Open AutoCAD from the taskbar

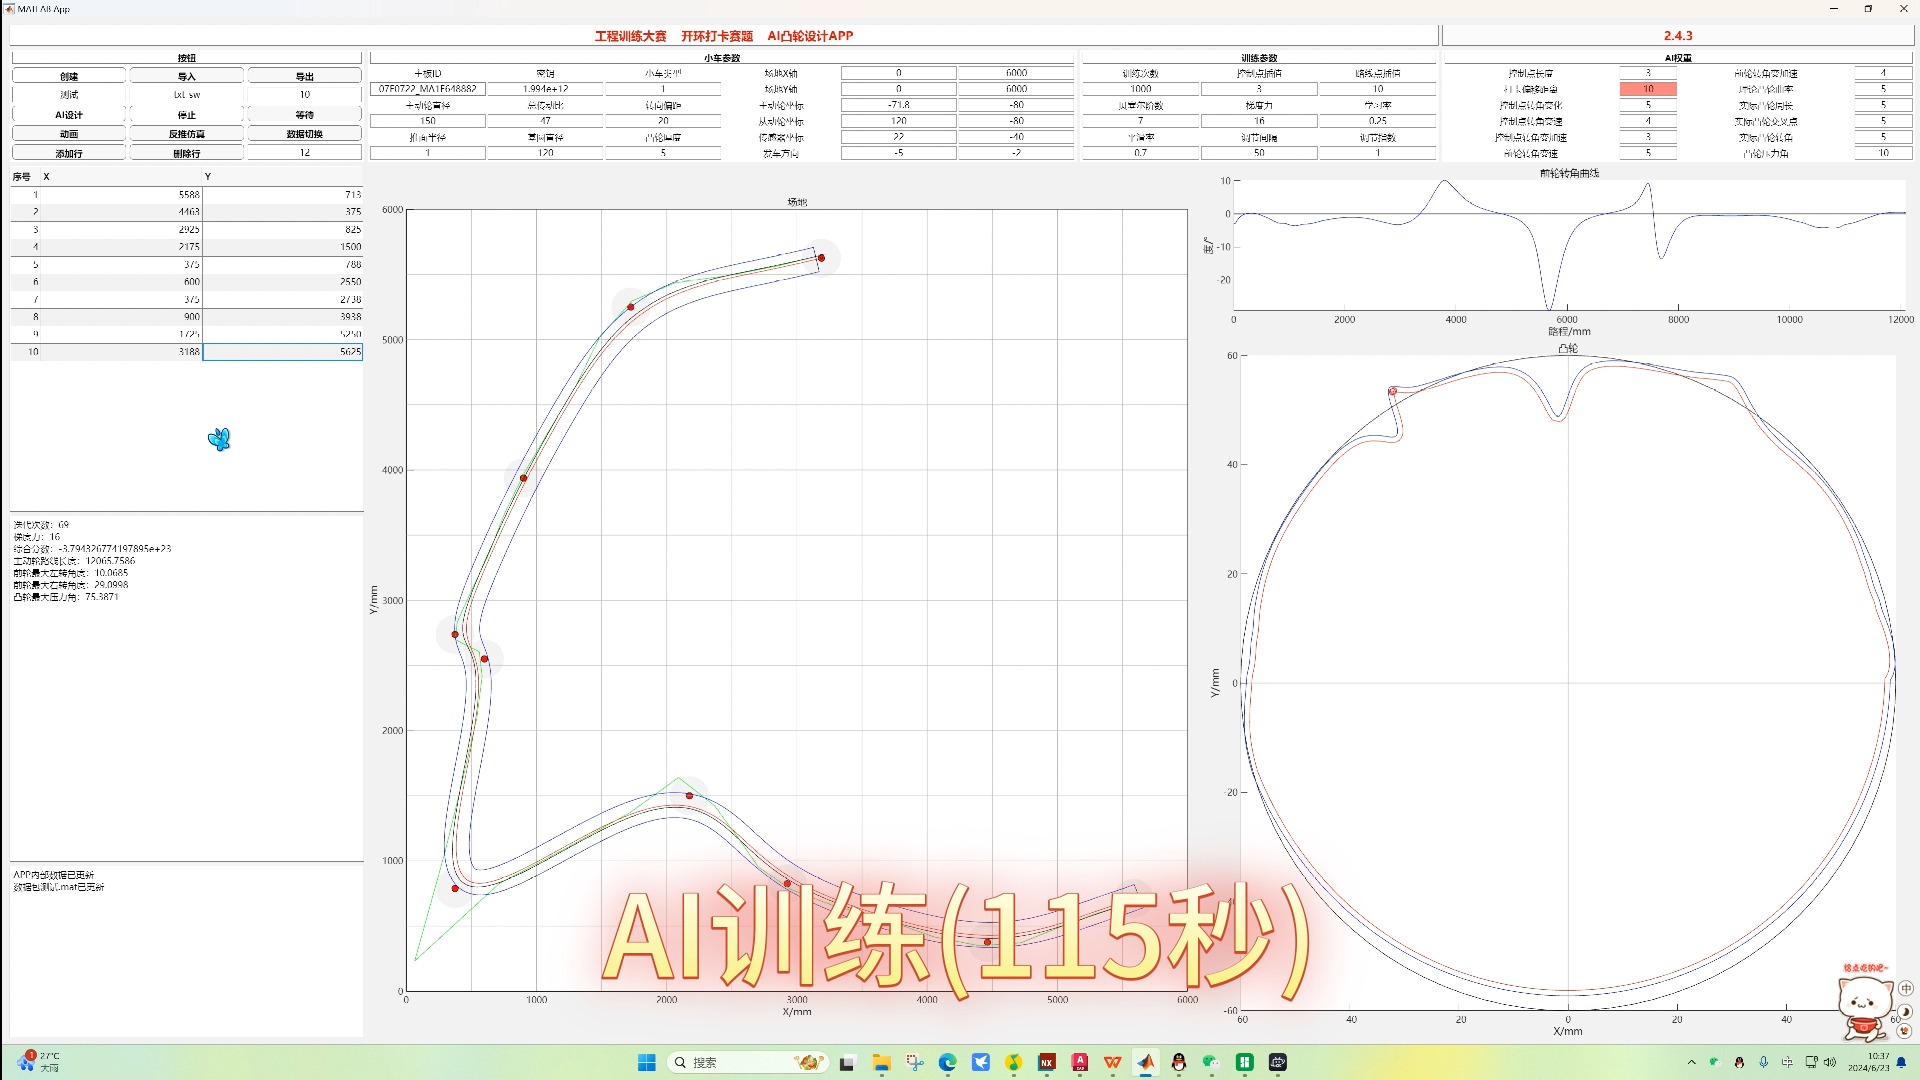[x=1080, y=1062]
